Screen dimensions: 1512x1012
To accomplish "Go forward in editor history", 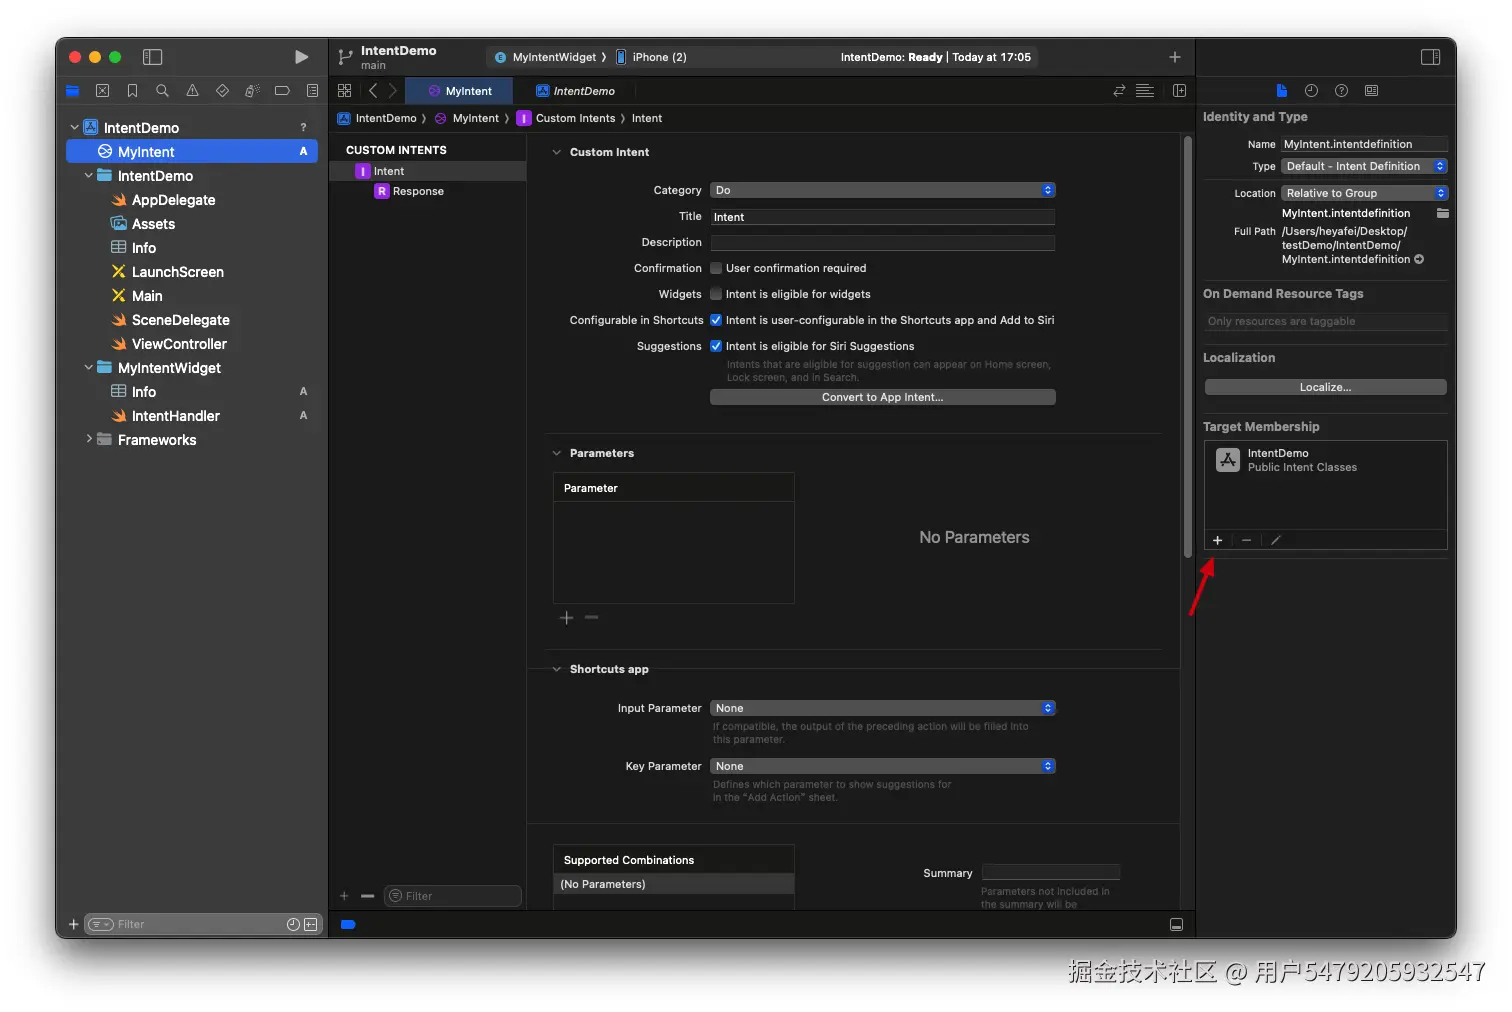I will 392,91.
